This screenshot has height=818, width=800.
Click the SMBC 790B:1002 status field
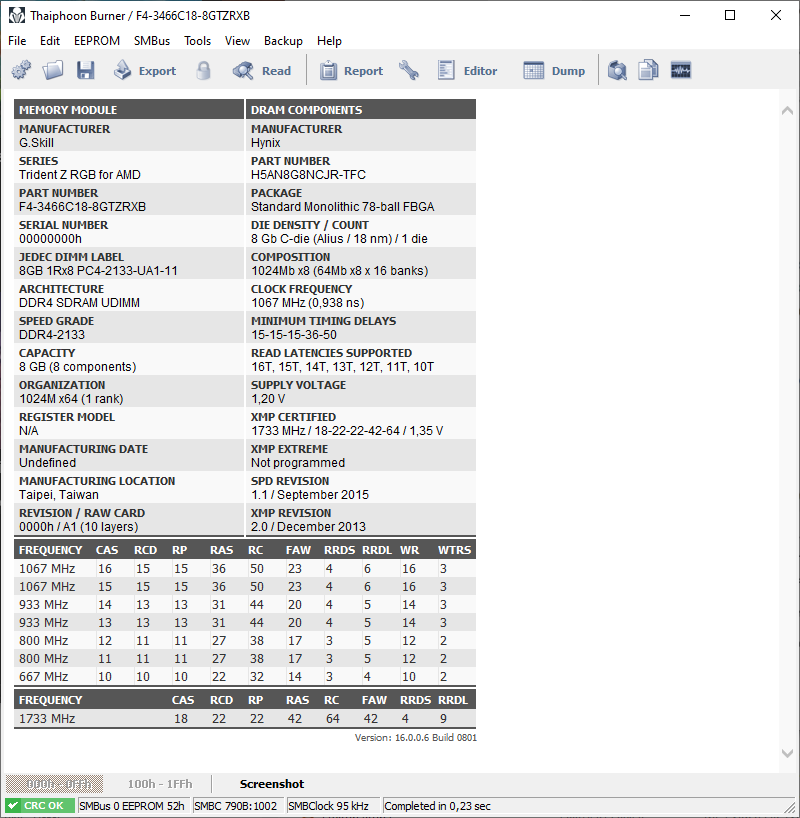236,806
